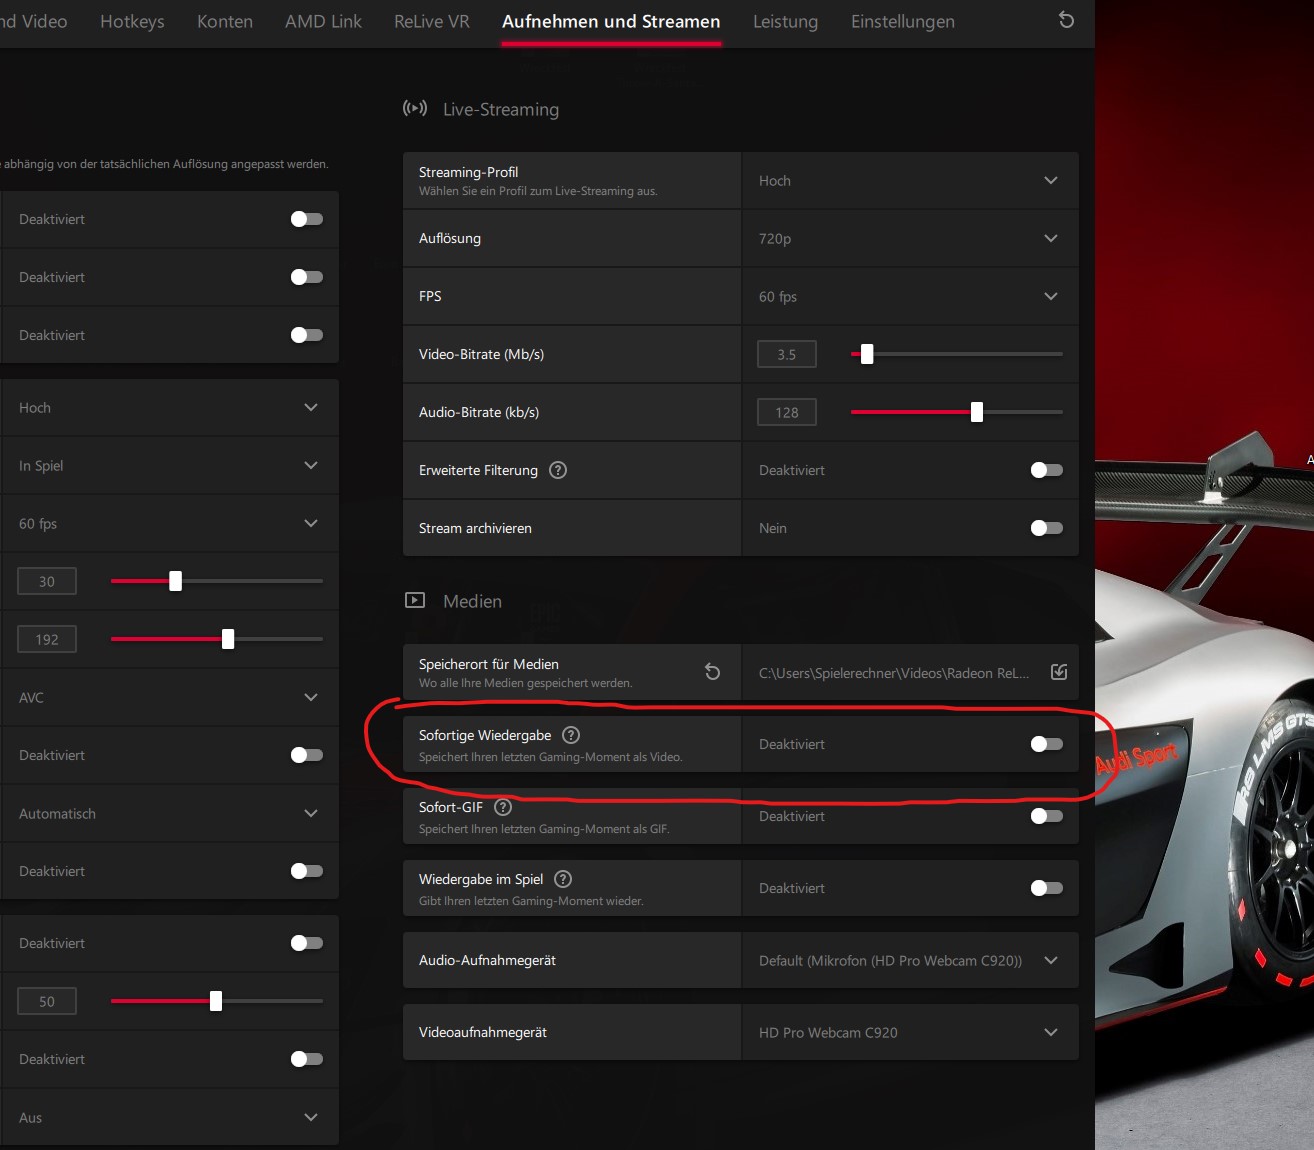Toggle the Deaktiviert switch directly below Automatisch
The height and width of the screenshot is (1150, 1314).
[307, 871]
